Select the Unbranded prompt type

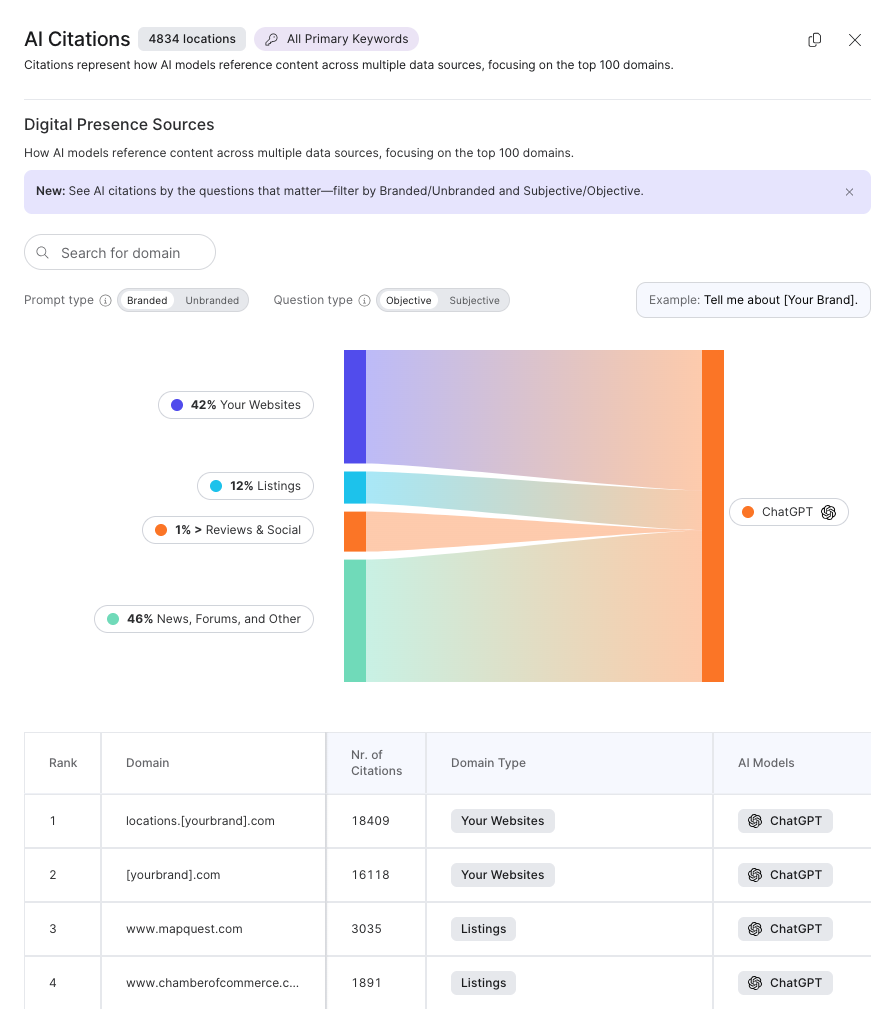(x=212, y=301)
